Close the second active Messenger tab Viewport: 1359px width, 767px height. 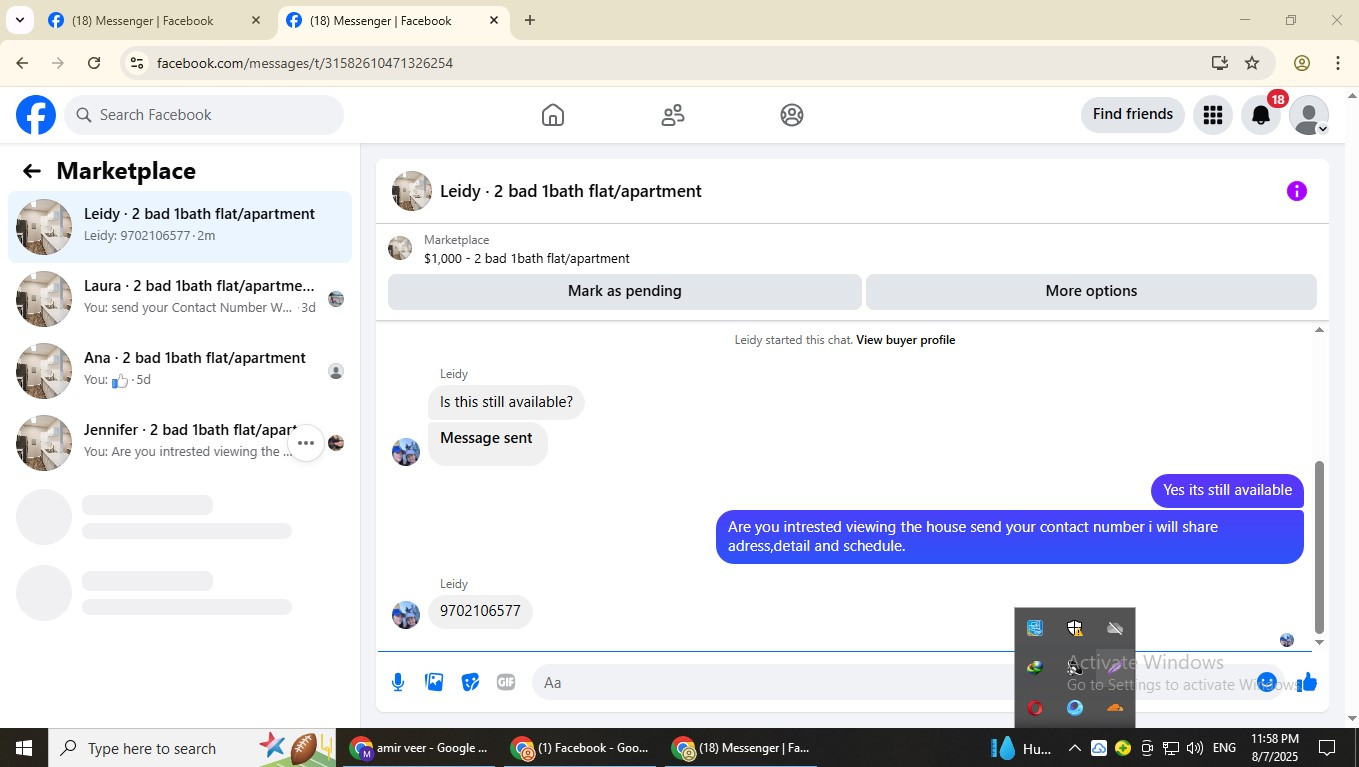click(x=494, y=20)
